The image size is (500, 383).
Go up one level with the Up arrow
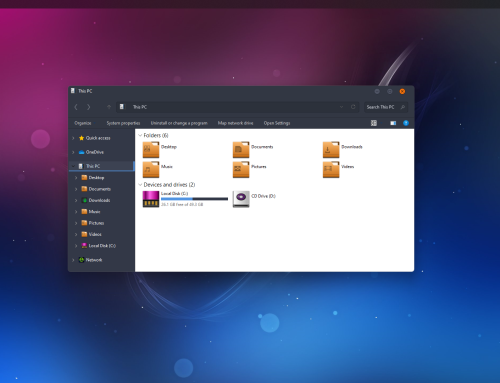(x=109, y=107)
